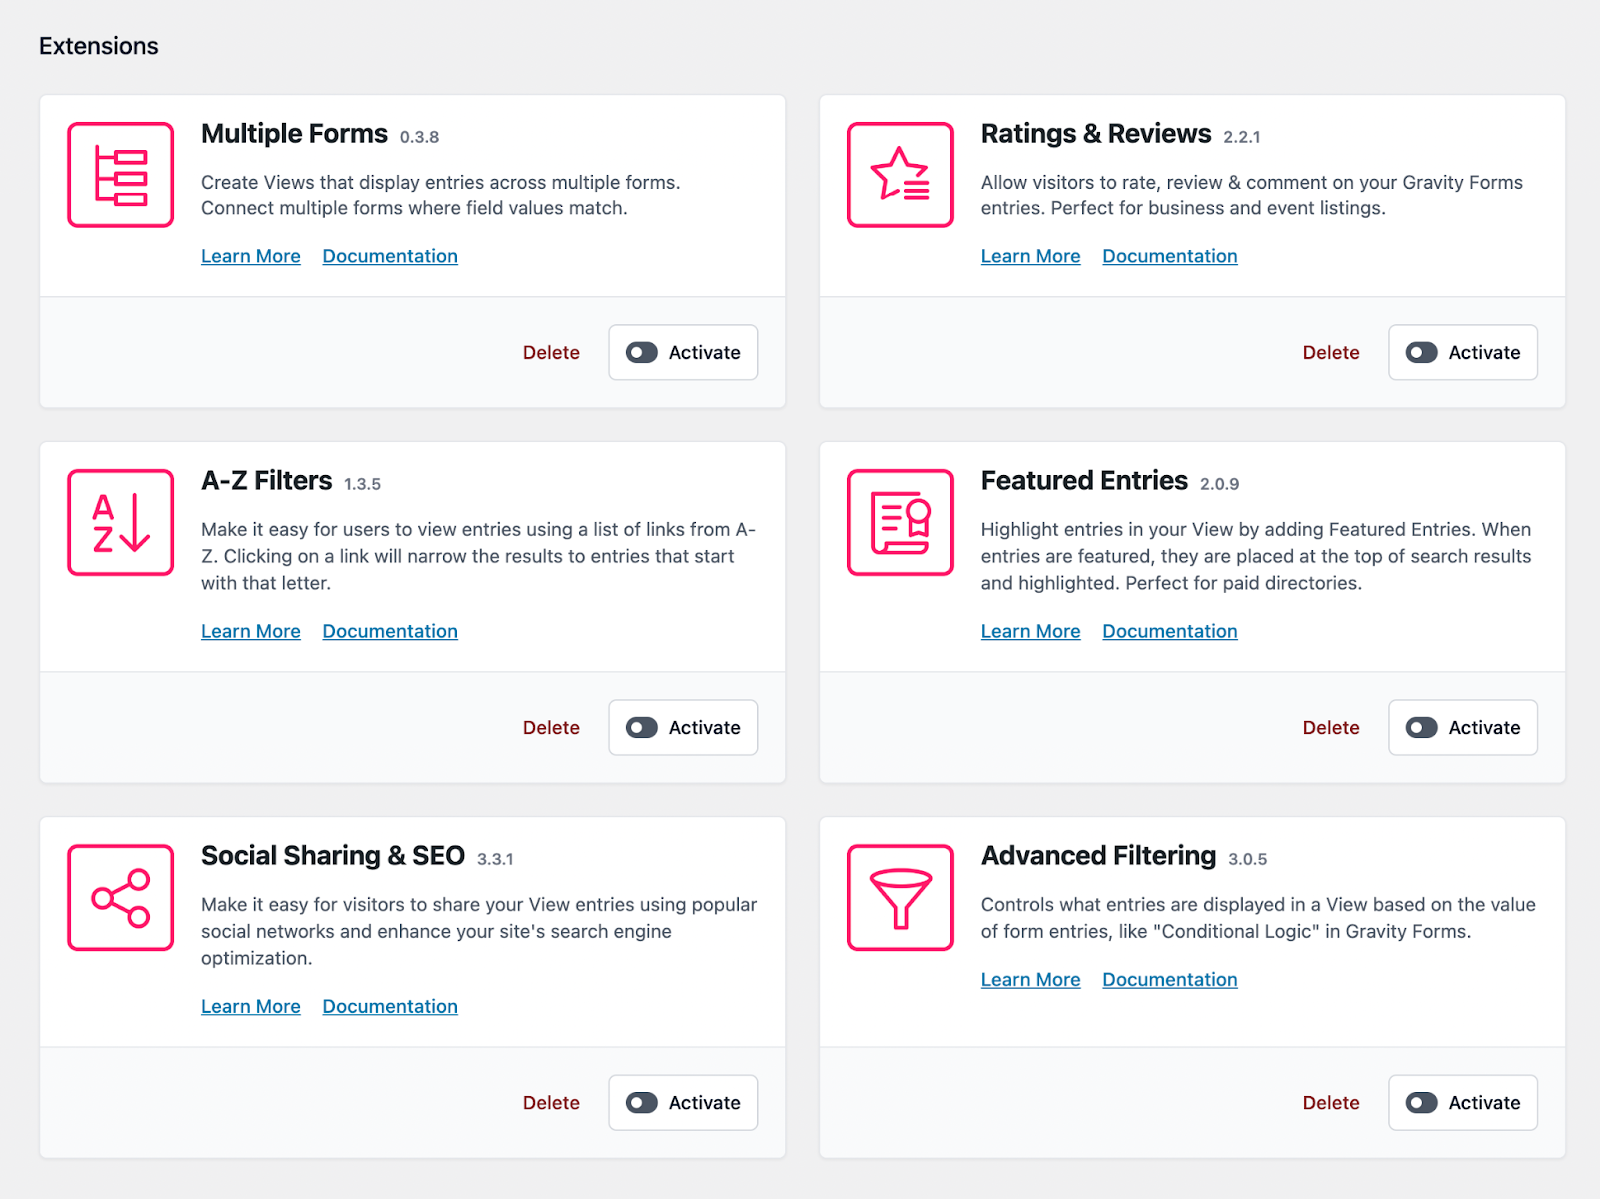Viewport: 1600px width, 1199px height.
Task: Open Documentation link for Multiple Forms
Action: pyautogui.click(x=390, y=256)
